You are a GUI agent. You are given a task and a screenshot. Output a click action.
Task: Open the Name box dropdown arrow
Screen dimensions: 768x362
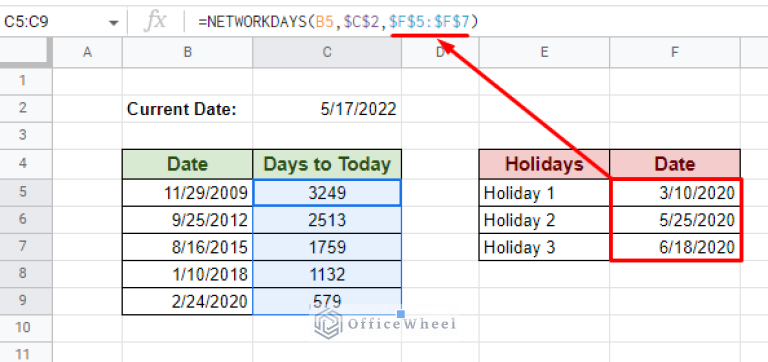[114, 23]
